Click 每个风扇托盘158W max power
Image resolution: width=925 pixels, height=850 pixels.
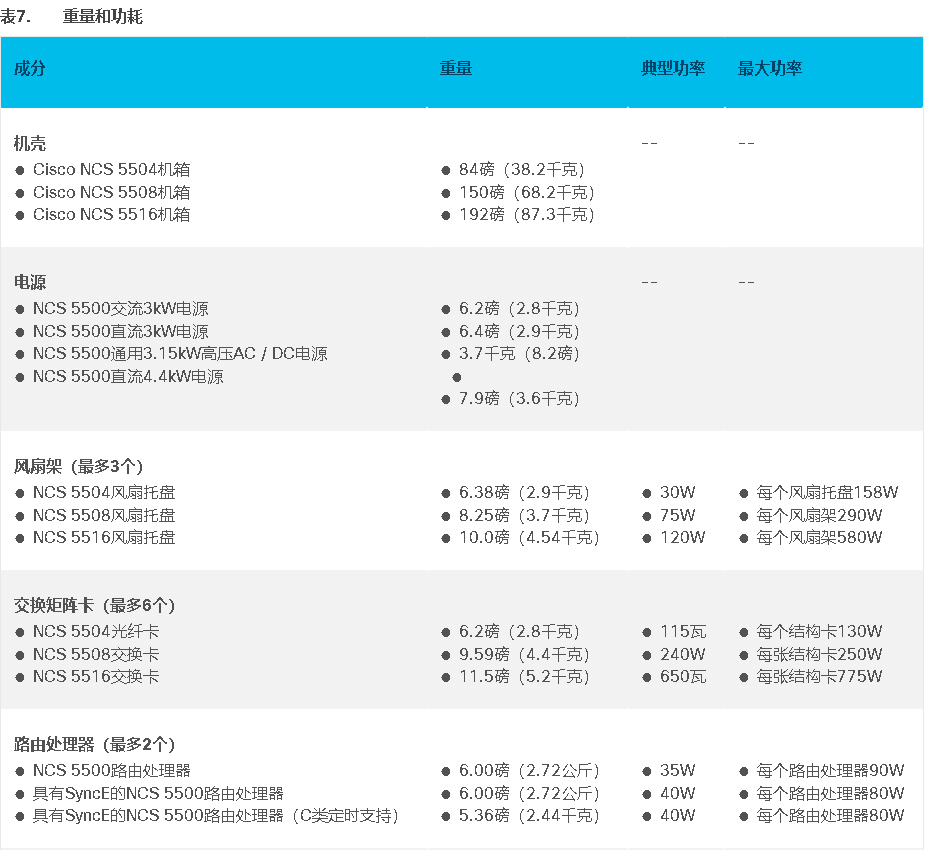827,493
